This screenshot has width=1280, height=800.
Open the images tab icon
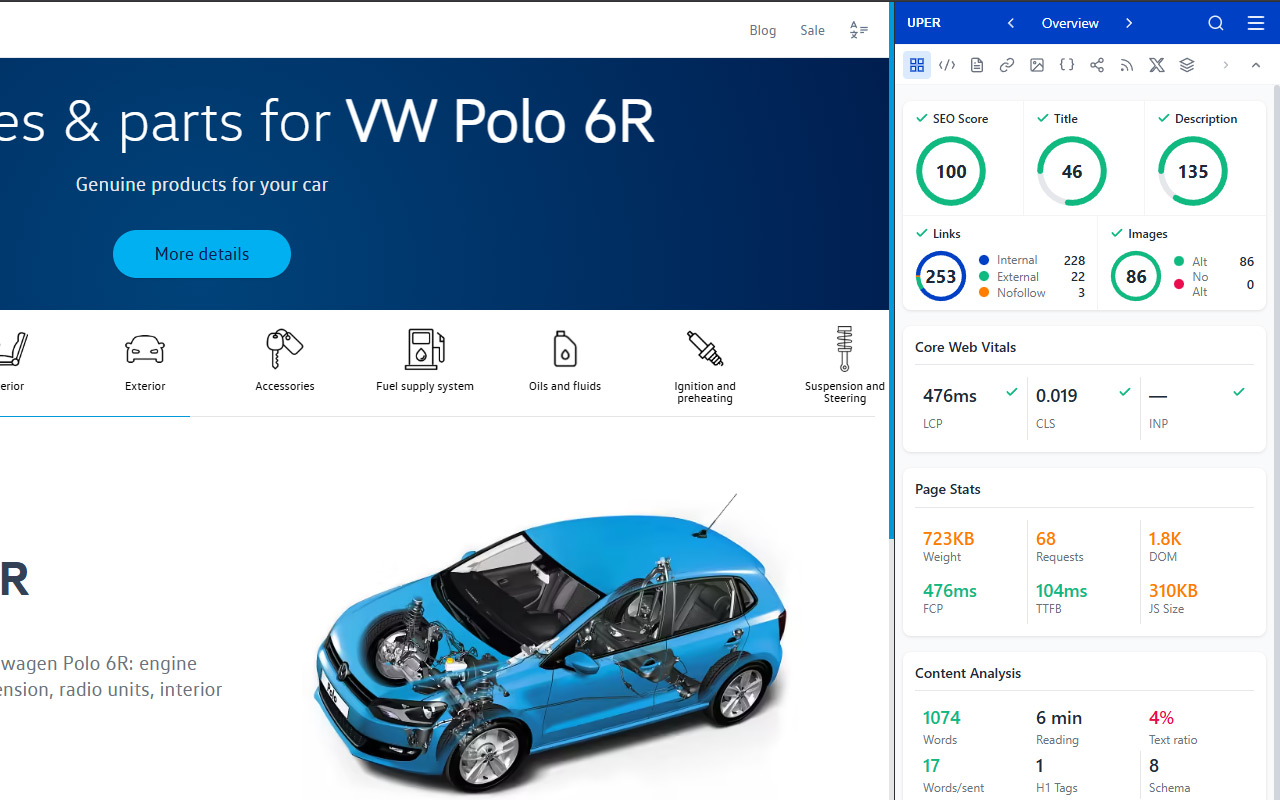click(x=1037, y=65)
